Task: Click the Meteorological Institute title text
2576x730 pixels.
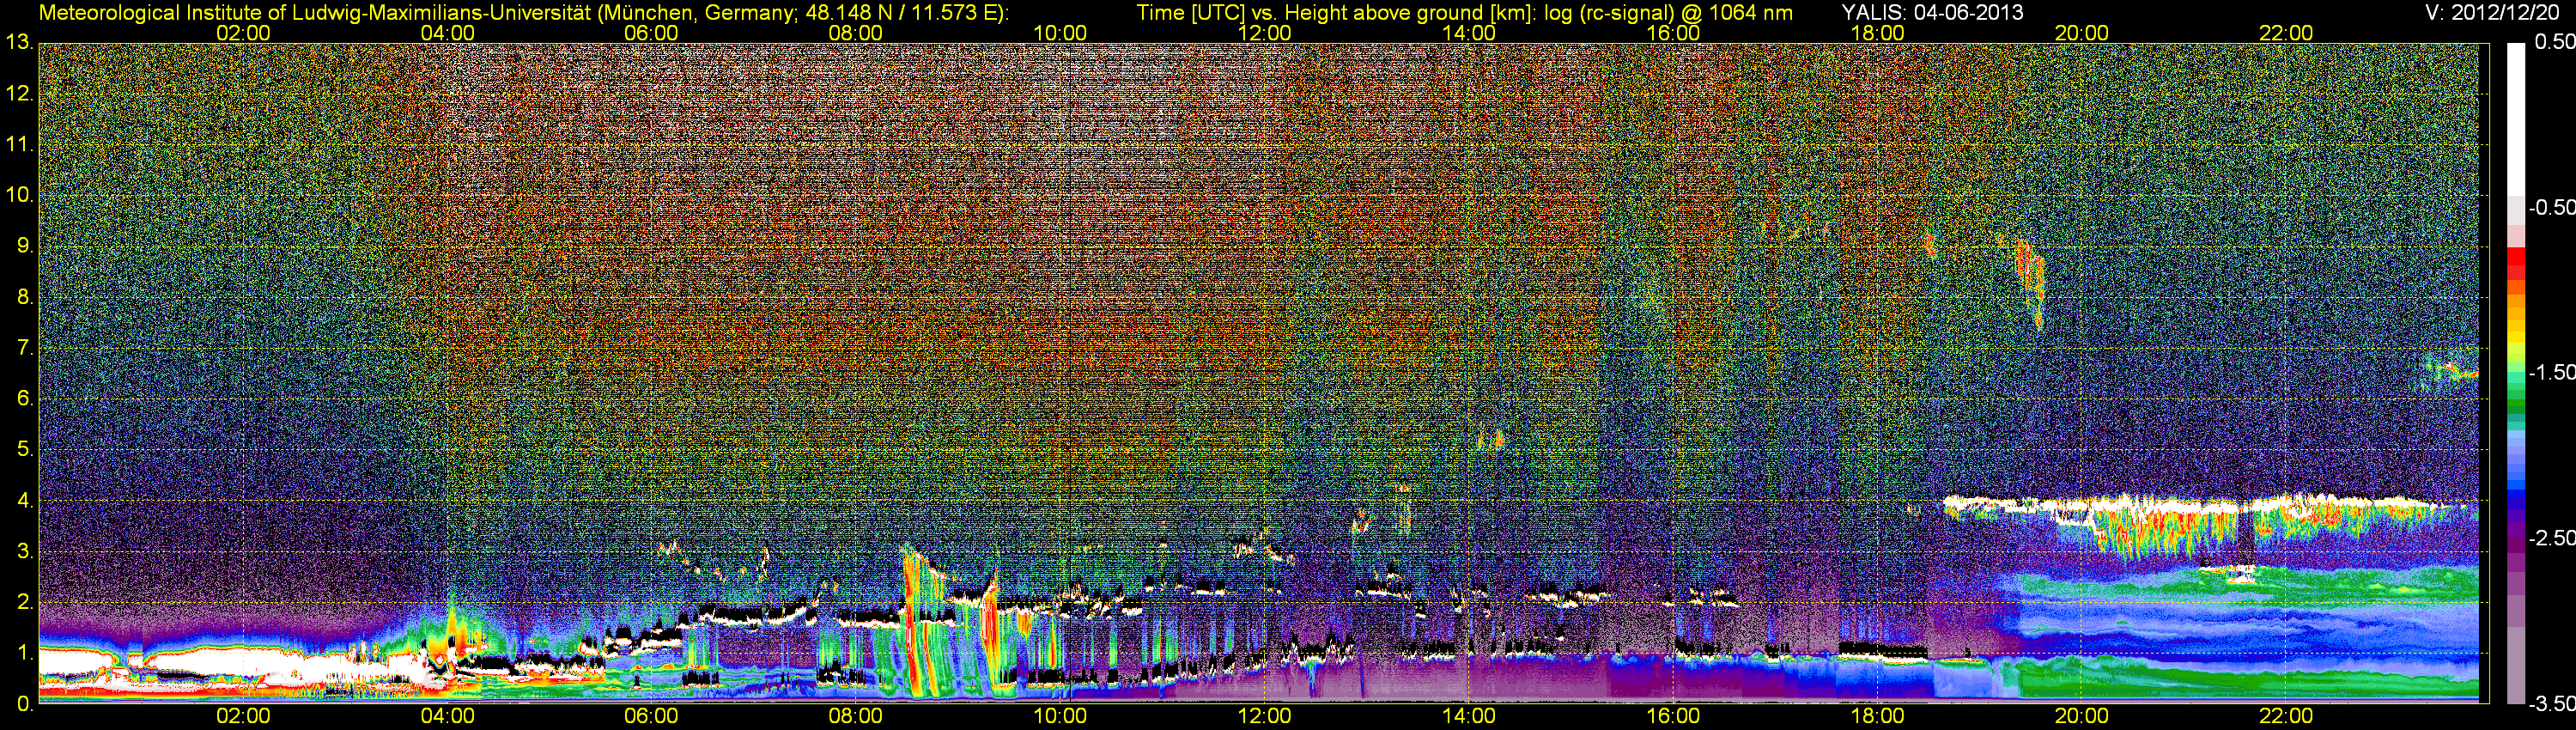Action: pos(524,13)
